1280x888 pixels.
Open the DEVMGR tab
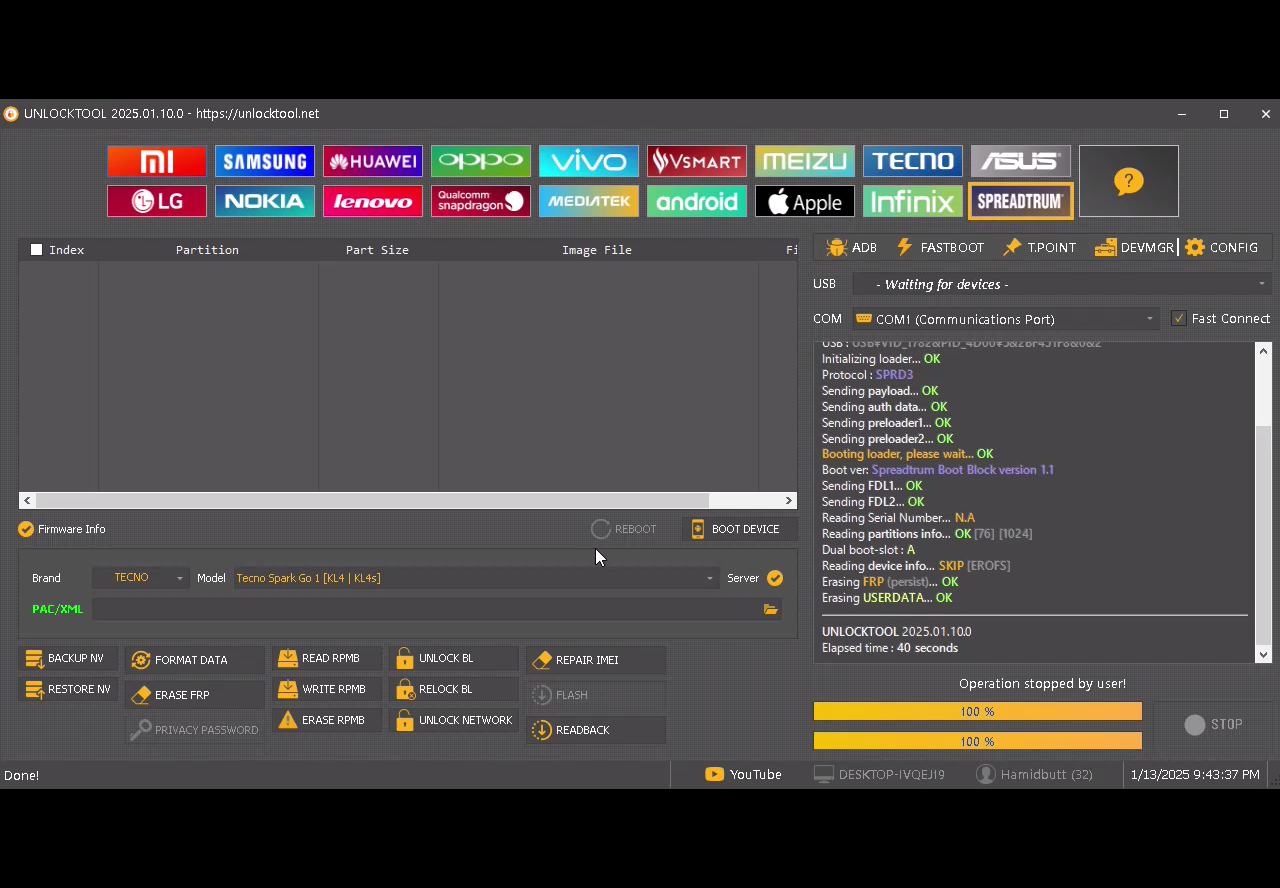point(1134,247)
